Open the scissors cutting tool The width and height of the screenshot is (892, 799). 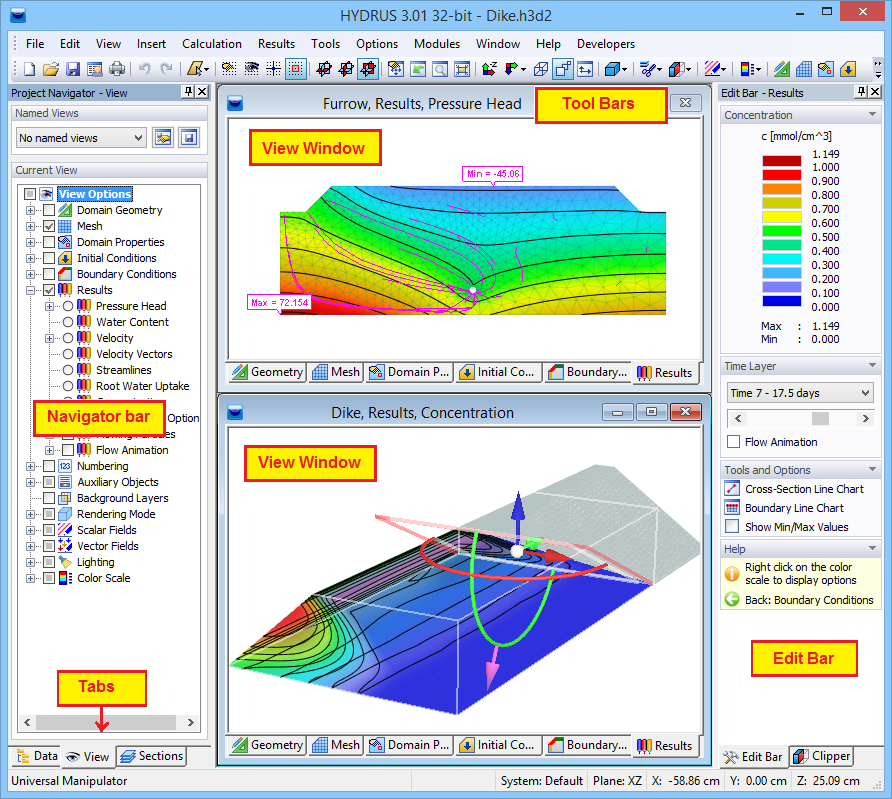click(650, 69)
